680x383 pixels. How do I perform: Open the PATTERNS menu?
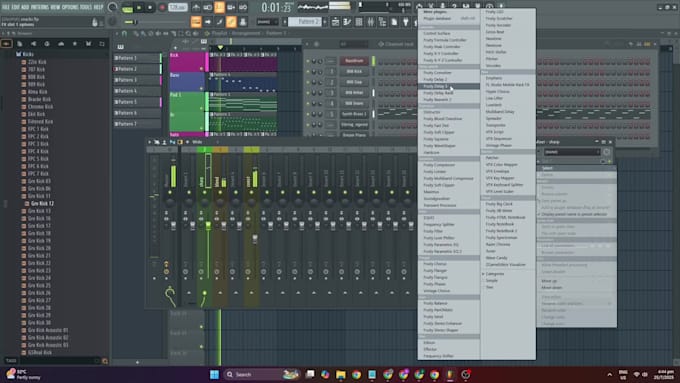tap(39, 7)
